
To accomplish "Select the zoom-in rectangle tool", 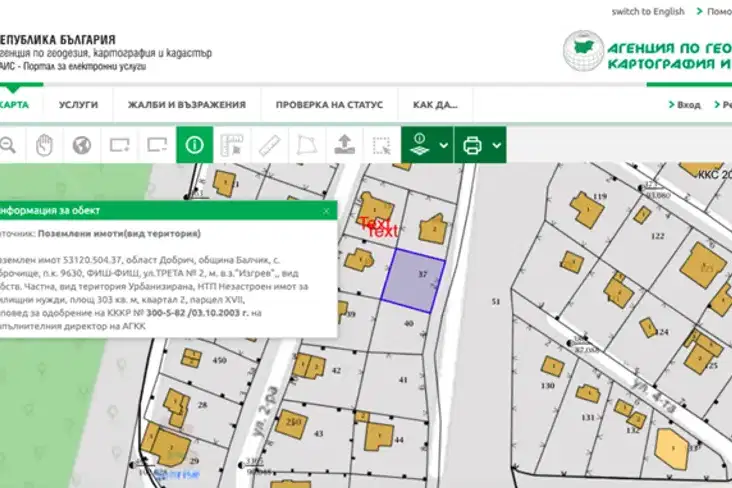I will coord(120,145).
